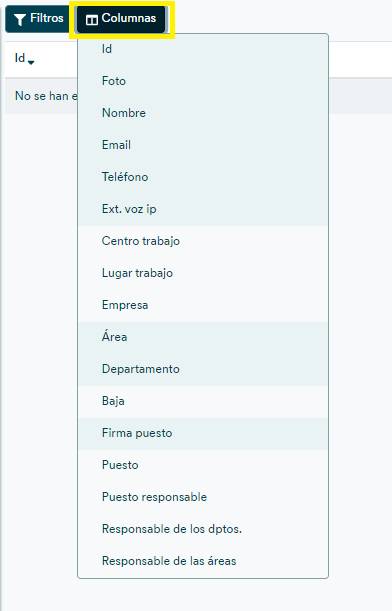The width and height of the screenshot is (392, 611).
Task: Enable Responsable de las áreas column
Action: click(203, 561)
